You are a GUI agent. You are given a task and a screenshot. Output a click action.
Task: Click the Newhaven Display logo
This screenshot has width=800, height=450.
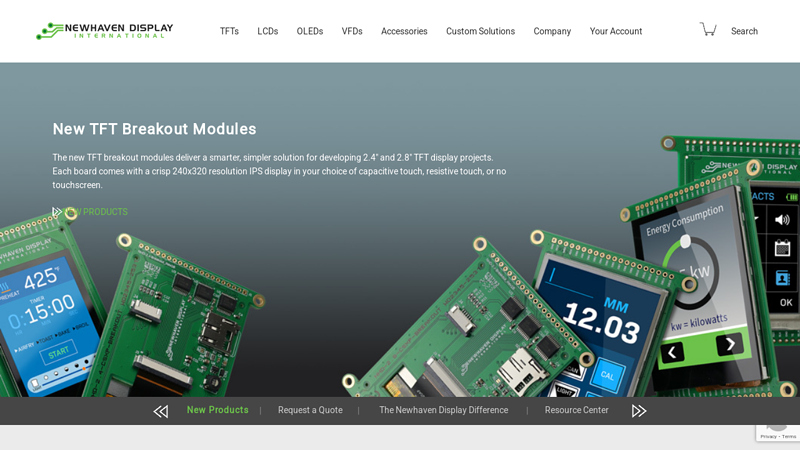pyautogui.click(x=104, y=31)
